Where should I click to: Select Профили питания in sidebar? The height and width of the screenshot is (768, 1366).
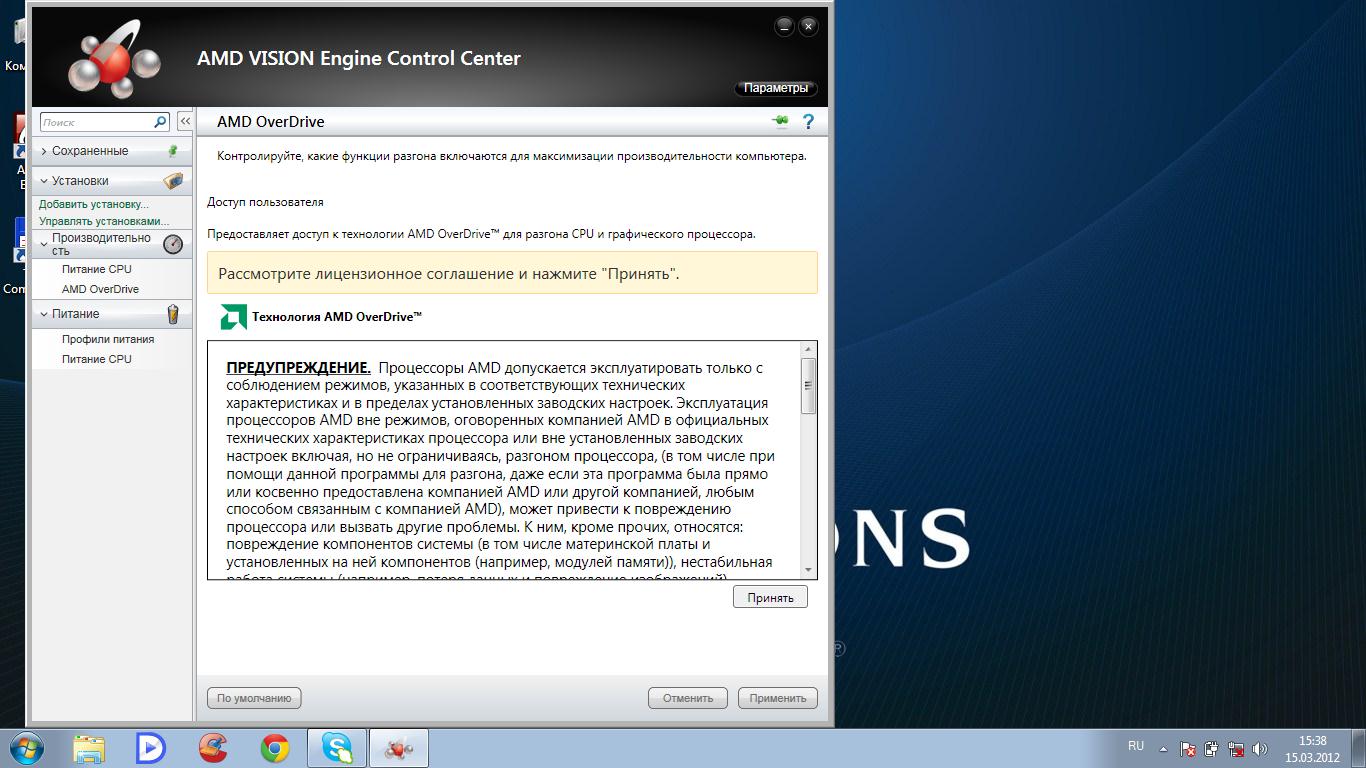point(108,339)
